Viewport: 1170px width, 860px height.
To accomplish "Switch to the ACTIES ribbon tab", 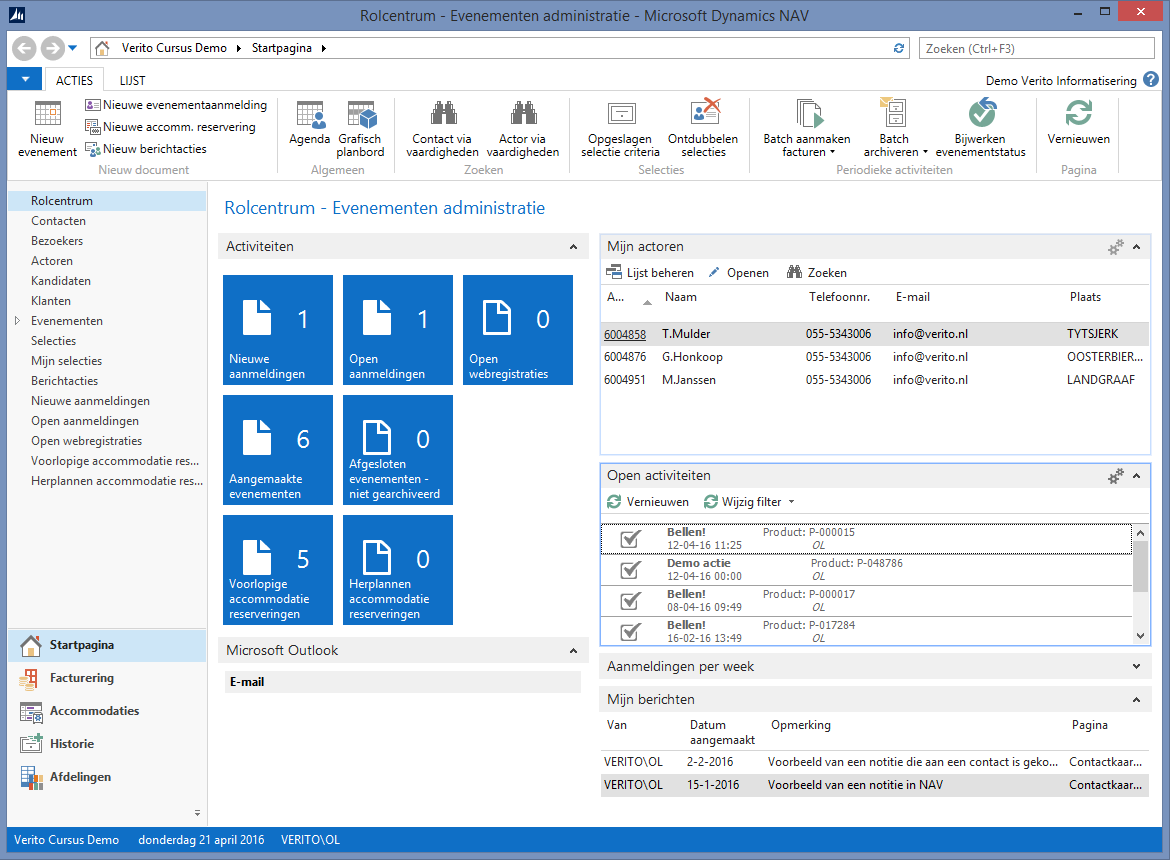I will (75, 81).
